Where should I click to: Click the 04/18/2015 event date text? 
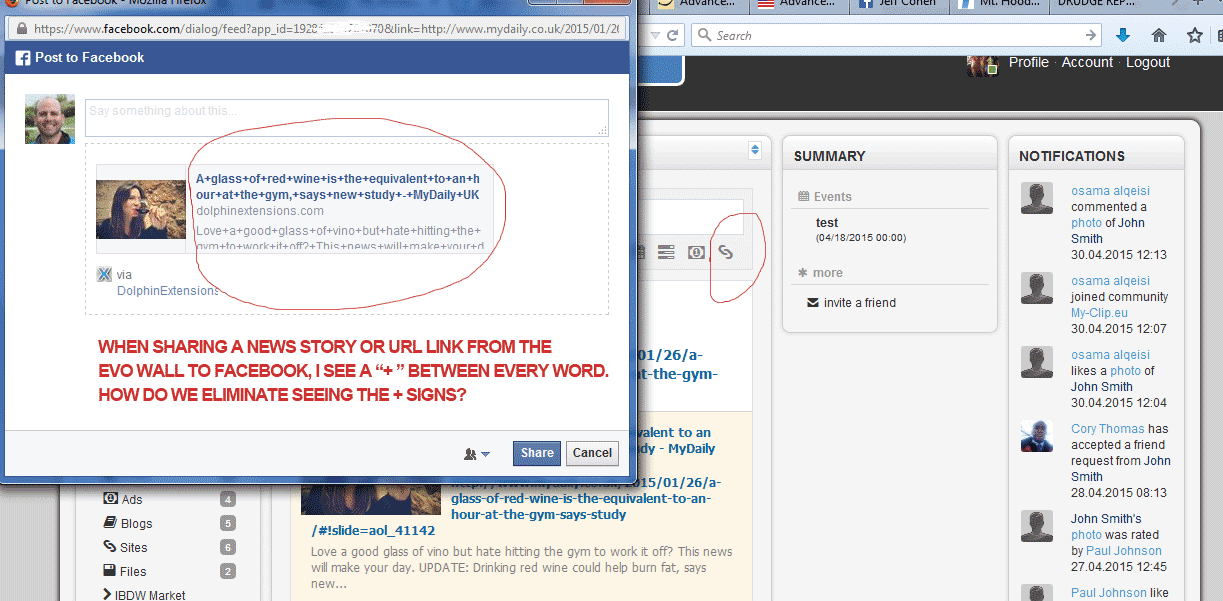861,238
